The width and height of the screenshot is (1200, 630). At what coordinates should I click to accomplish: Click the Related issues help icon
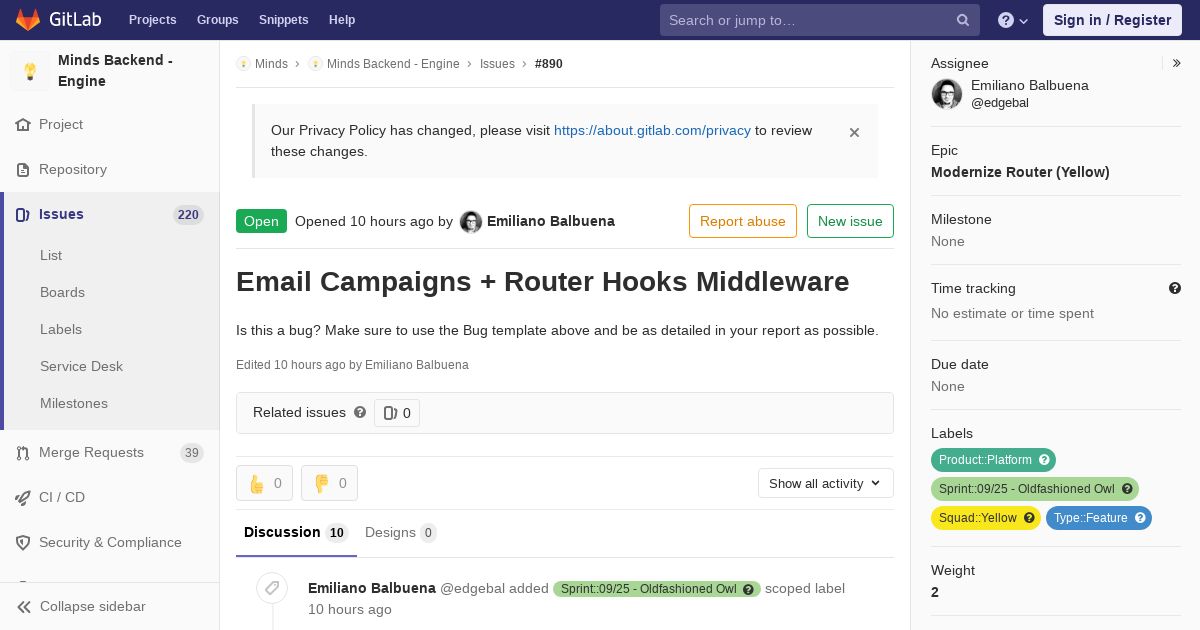point(360,412)
